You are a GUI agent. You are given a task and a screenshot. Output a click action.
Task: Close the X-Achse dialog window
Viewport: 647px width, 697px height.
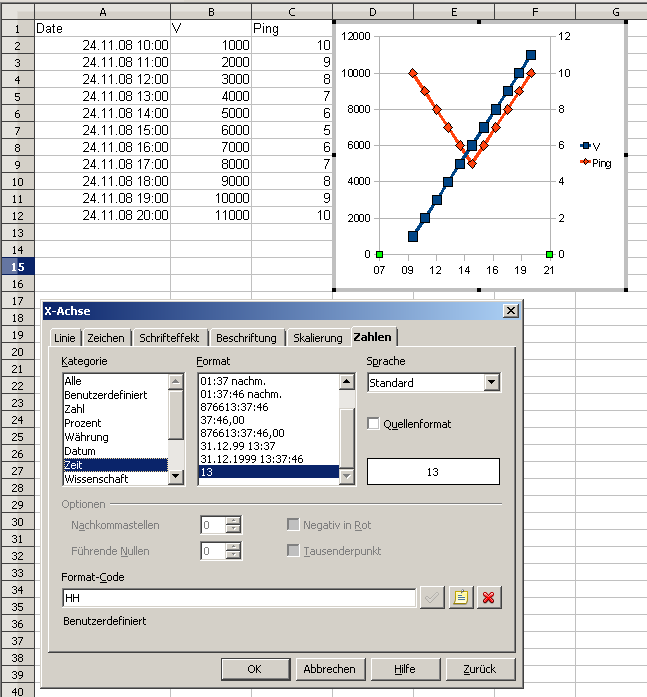(511, 311)
